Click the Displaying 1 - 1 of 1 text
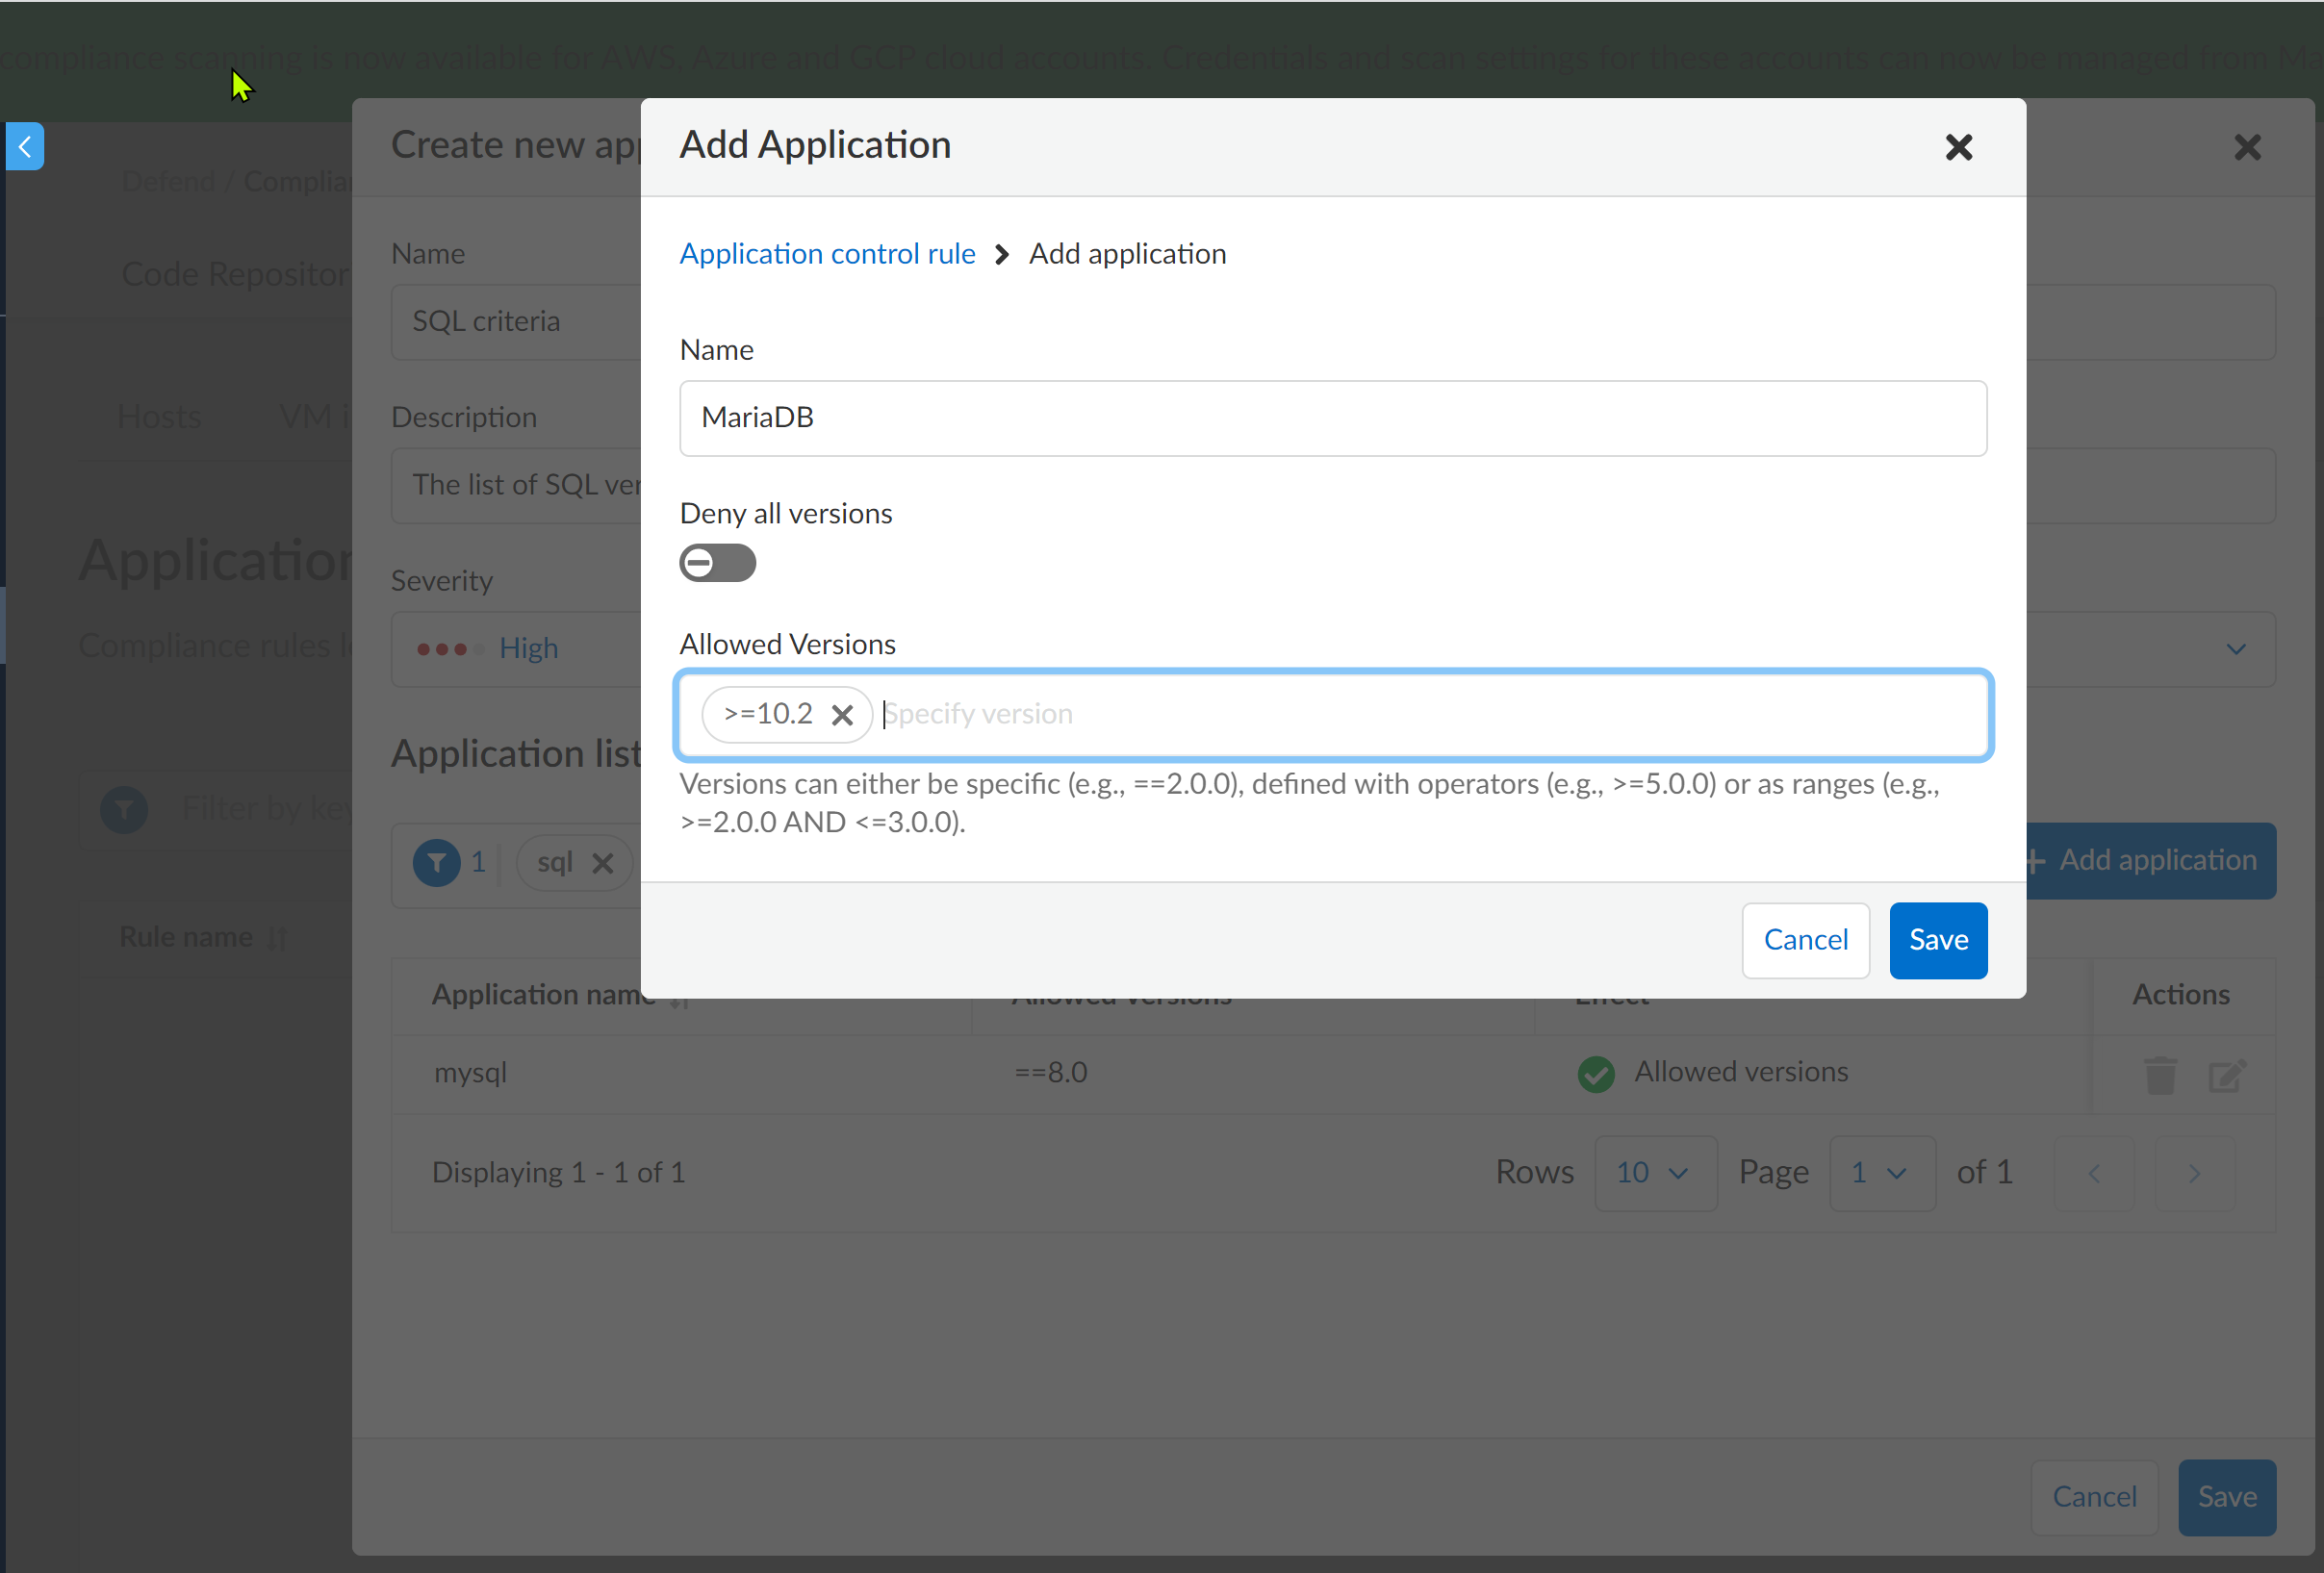This screenshot has width=2324, height=1573. tap(558, 1173)
